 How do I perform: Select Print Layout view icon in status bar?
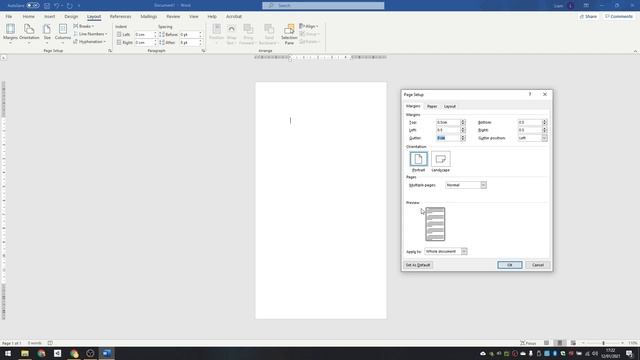pyautogui.click(x=560, y=343)
